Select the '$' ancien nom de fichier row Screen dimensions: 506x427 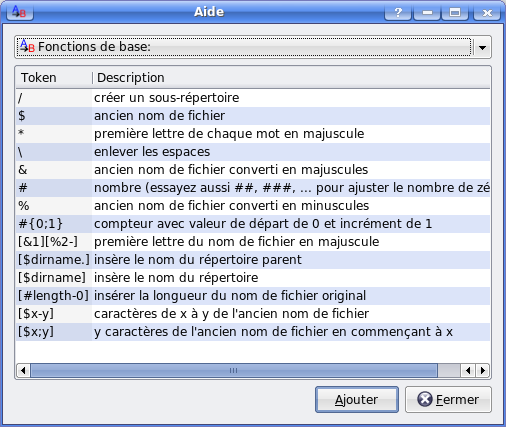(x=253, y=116)
